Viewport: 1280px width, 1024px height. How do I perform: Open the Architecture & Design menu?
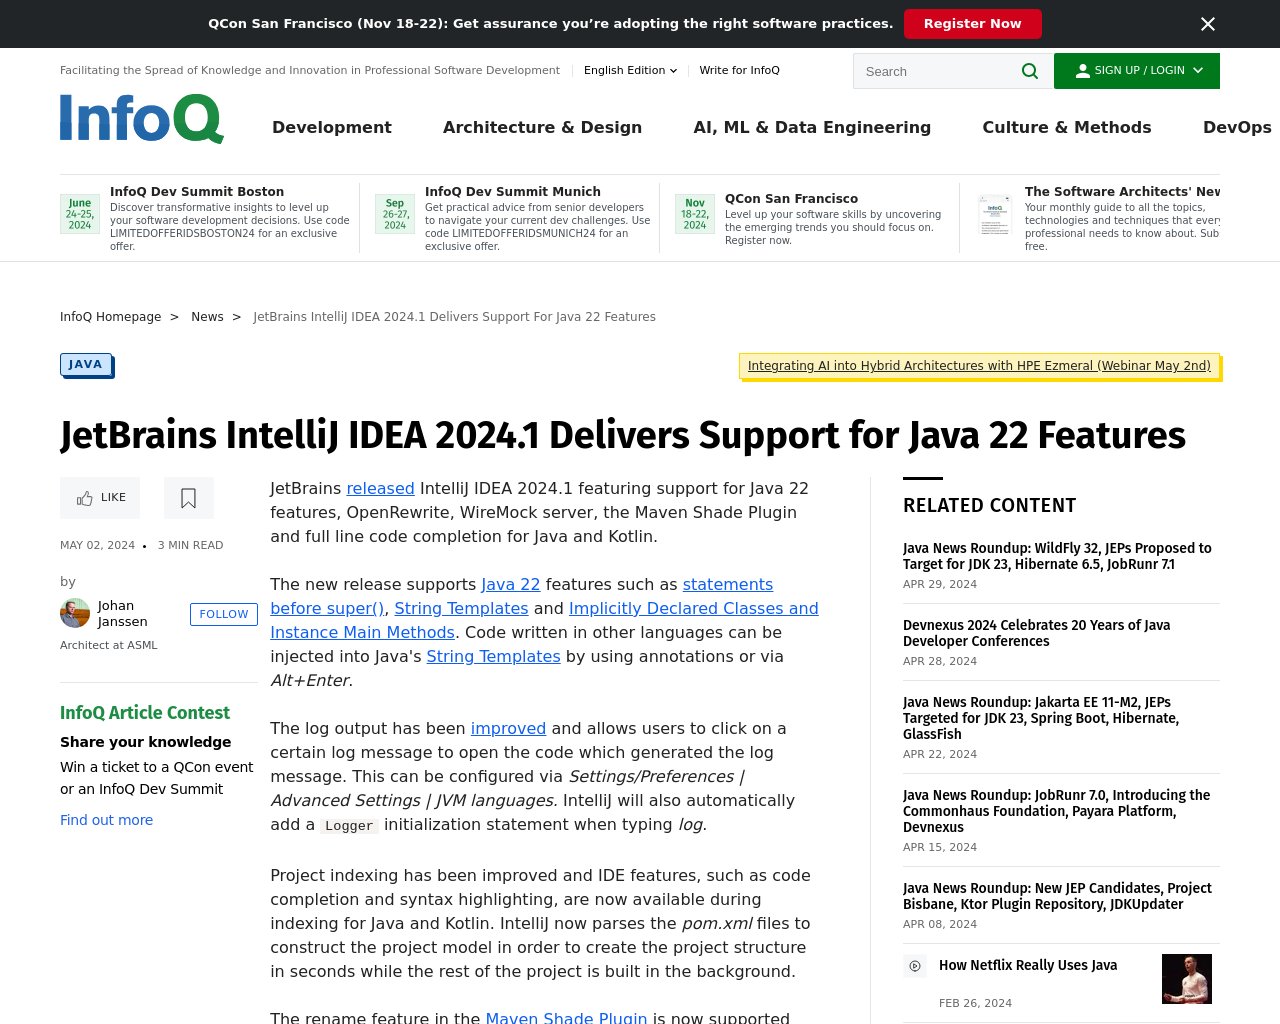click(x=542, y=127)
